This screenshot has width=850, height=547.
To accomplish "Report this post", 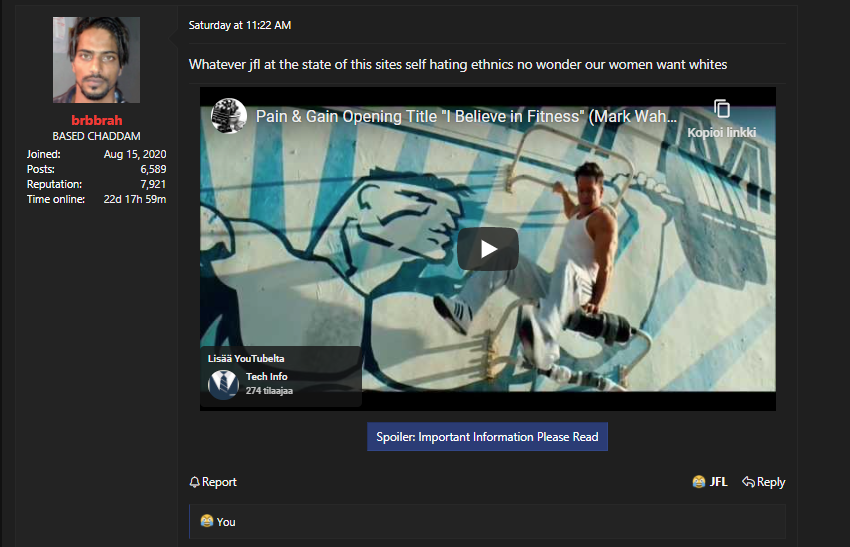I will pyautogui.click(x=213, y=481).
